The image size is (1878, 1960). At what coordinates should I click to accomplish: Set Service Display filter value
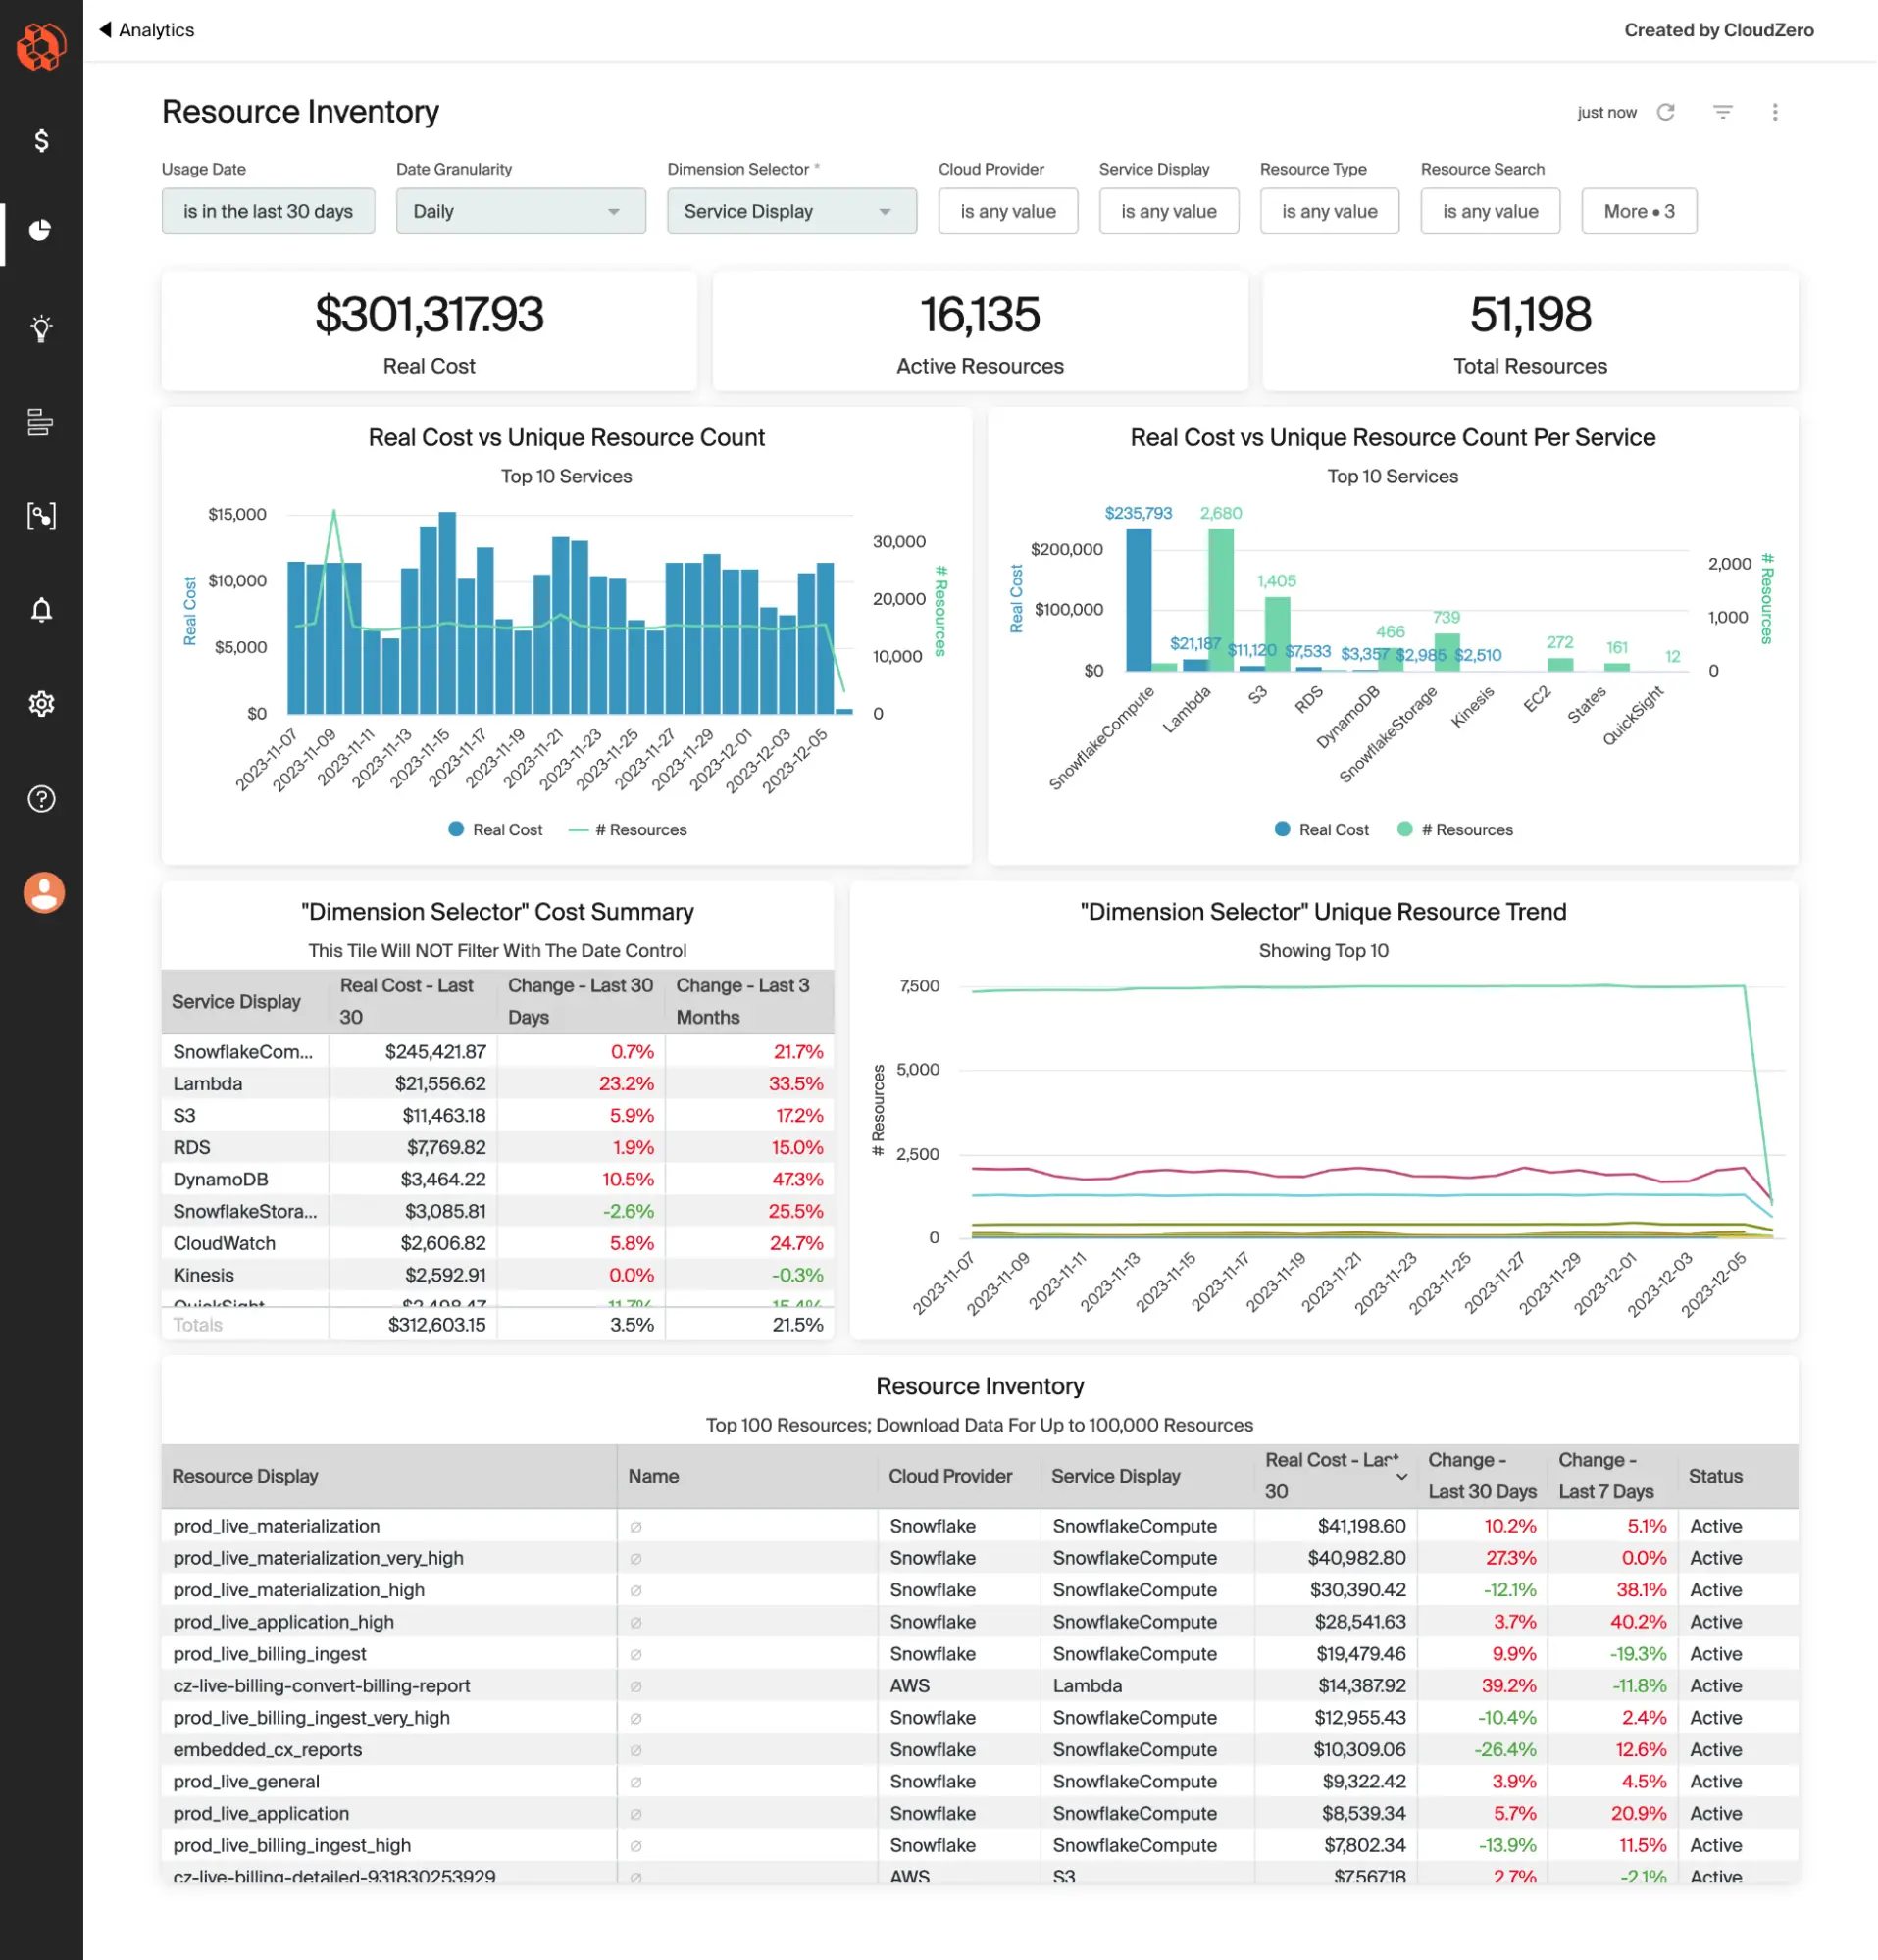tap(1168, 211)
